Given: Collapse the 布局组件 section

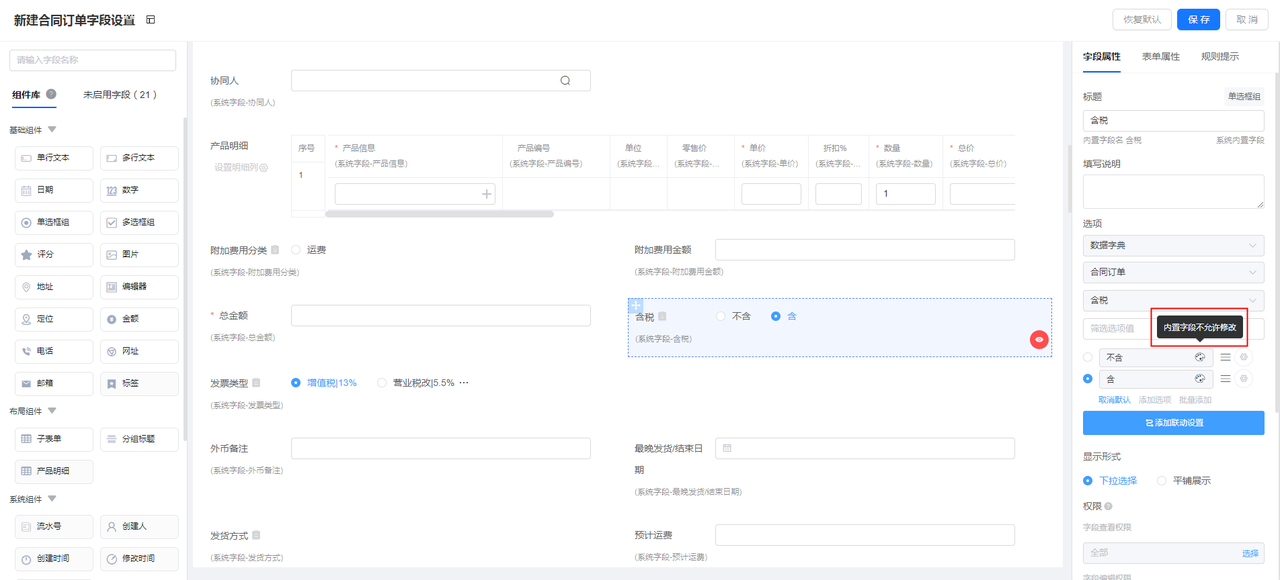Looking at the screenshot, I should coord(52,410).
